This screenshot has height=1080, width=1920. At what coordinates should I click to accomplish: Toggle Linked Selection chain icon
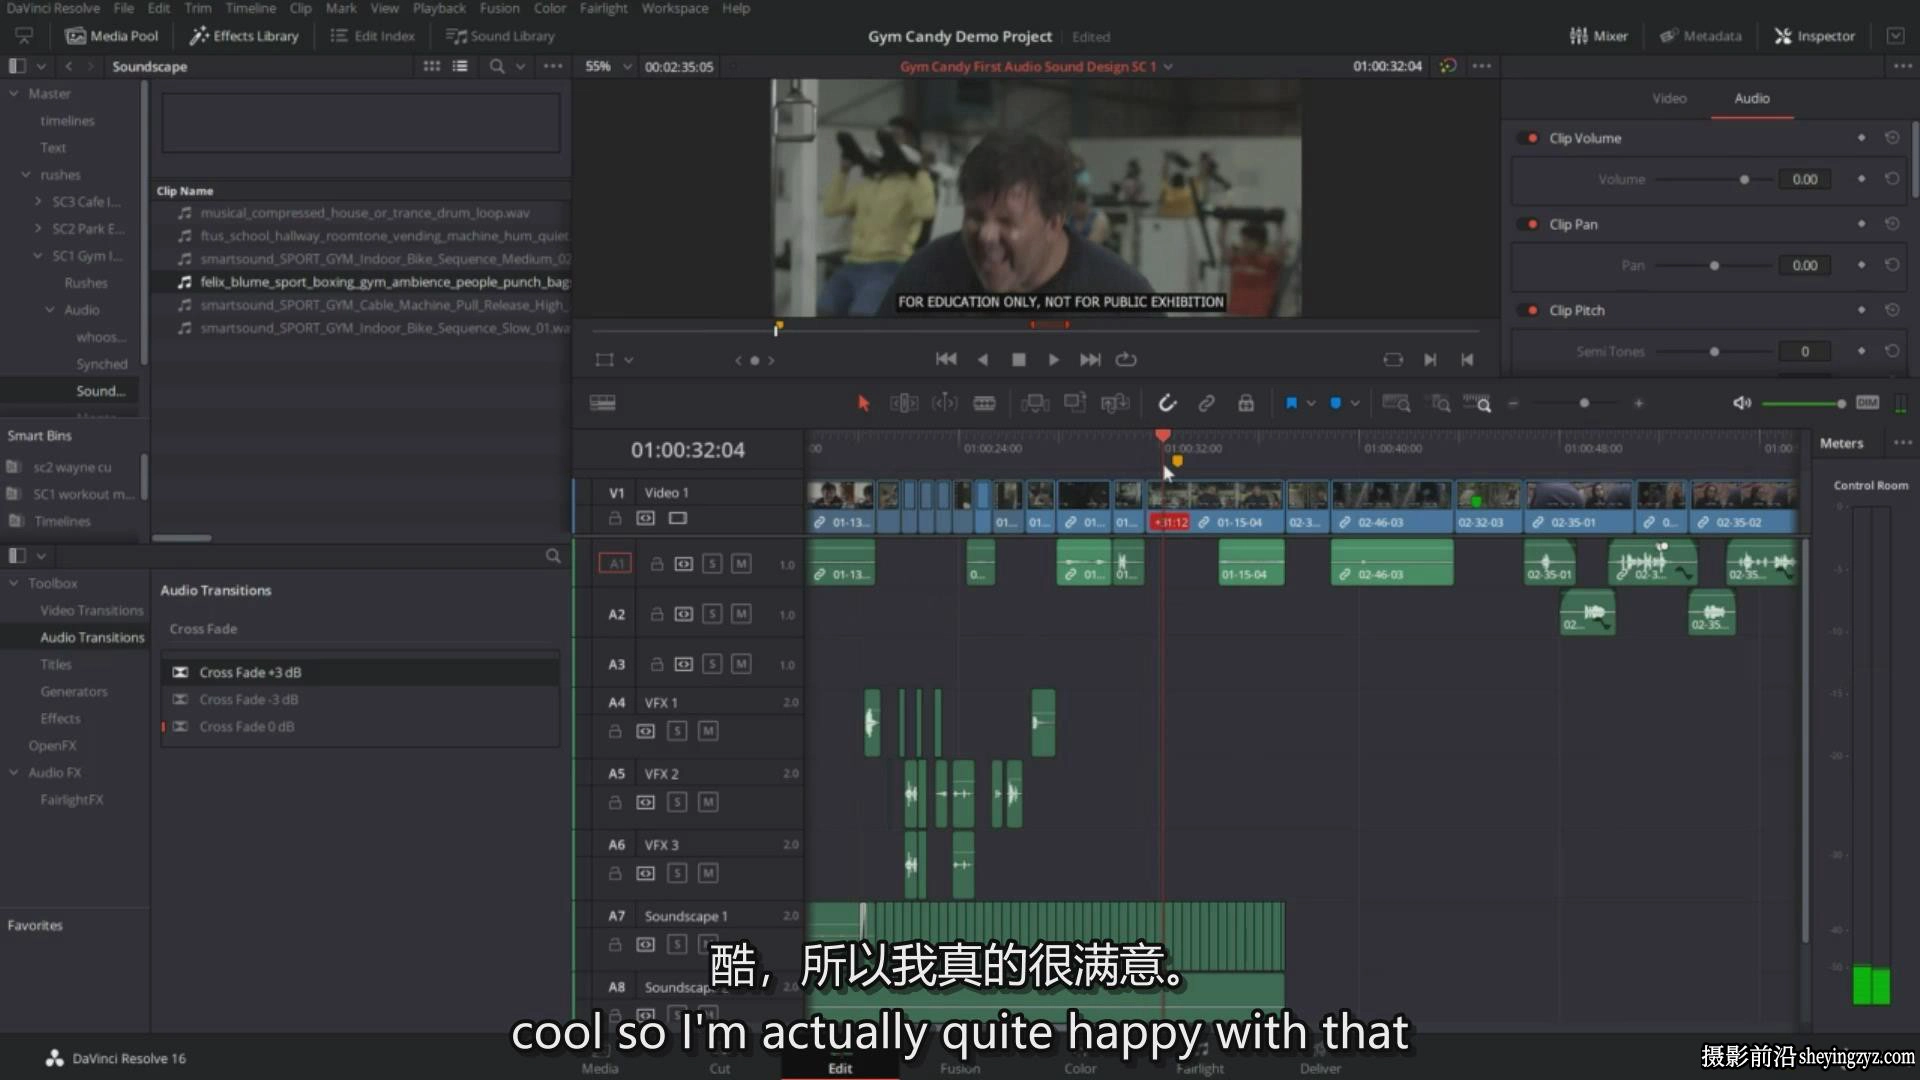click(1207, 403)
